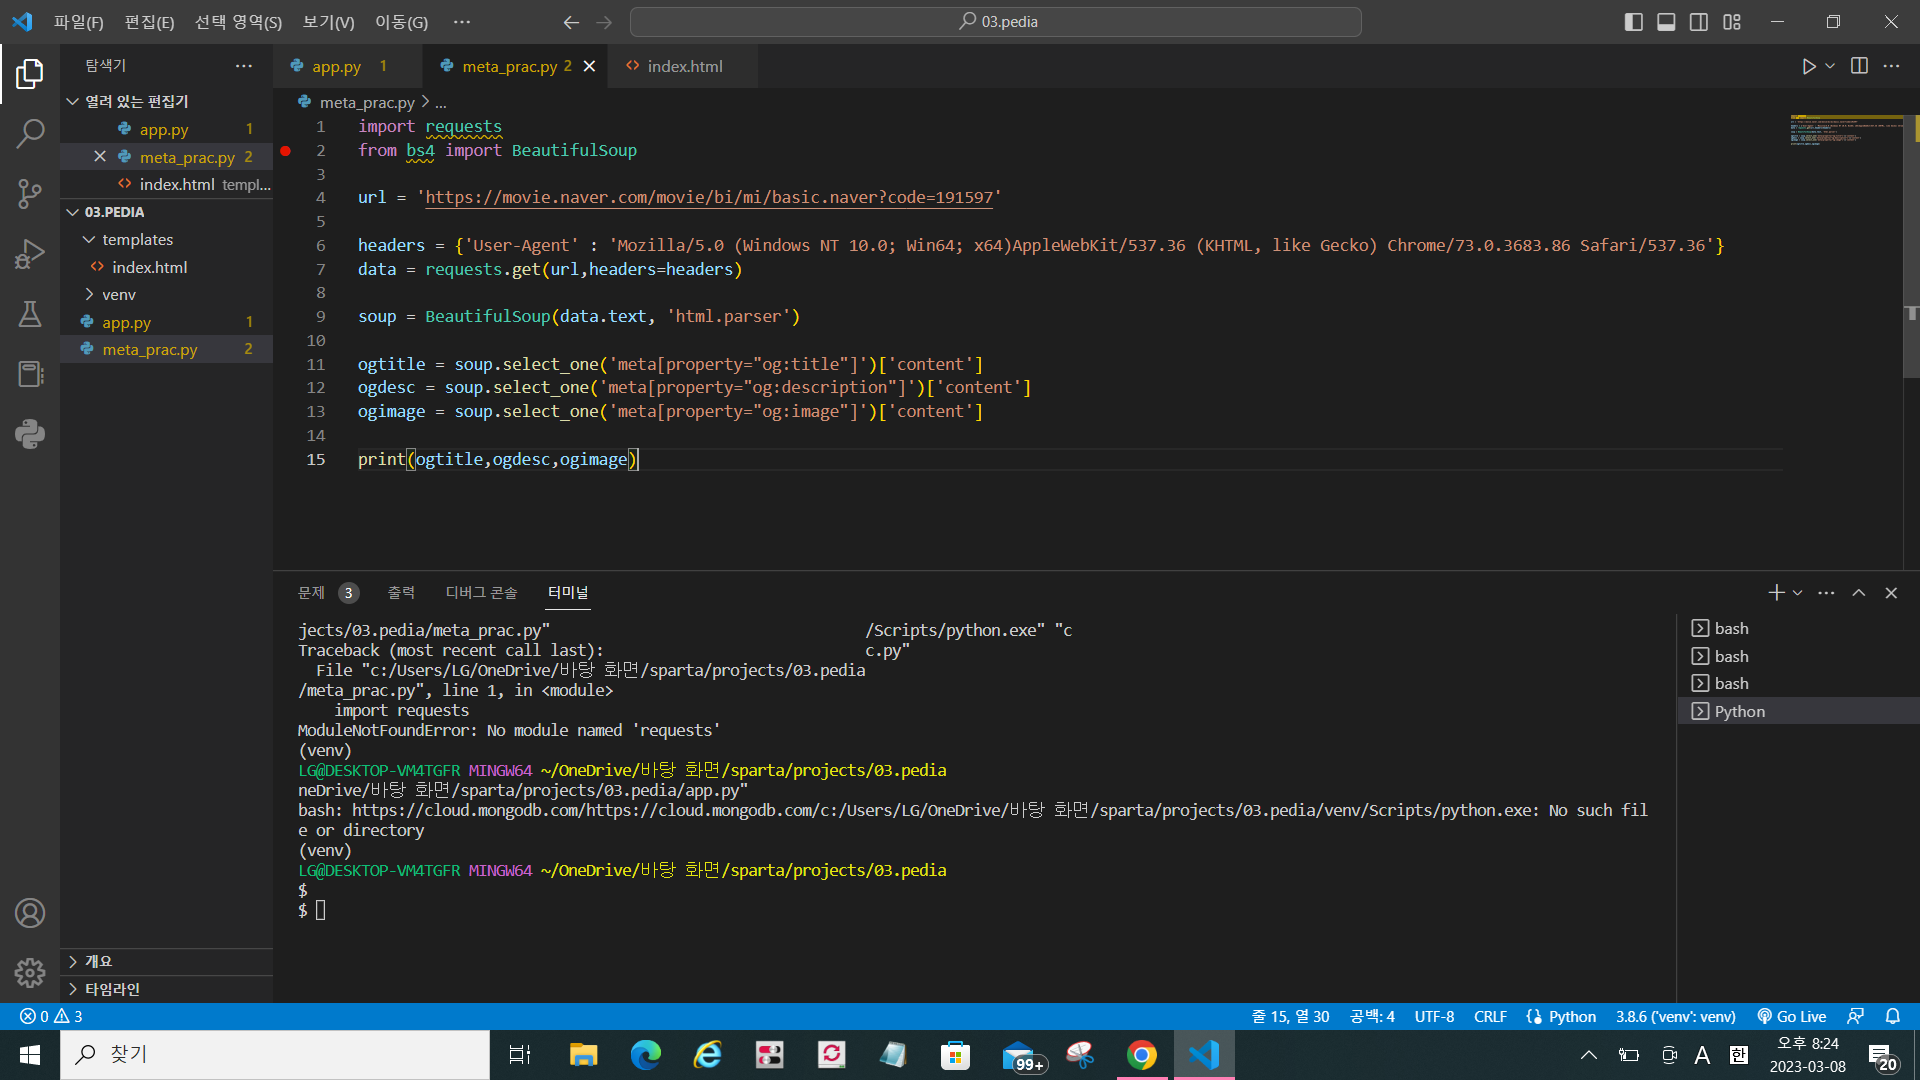The image size is (1920, 1080).
Task: Open the 파일(F) menu
Action: (x=79, y=22)
